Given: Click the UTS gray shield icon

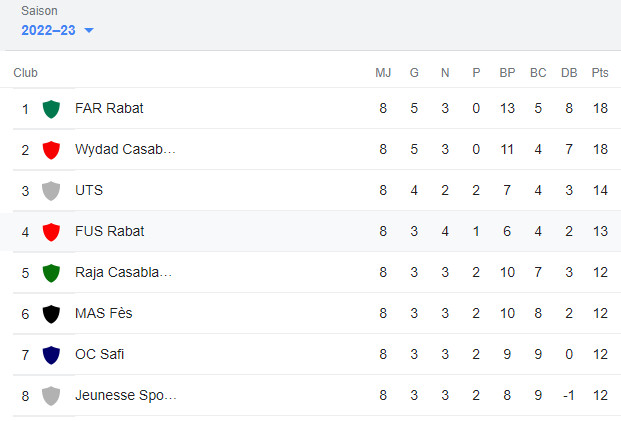Looking at the screenshot, I should pos(51,191).
